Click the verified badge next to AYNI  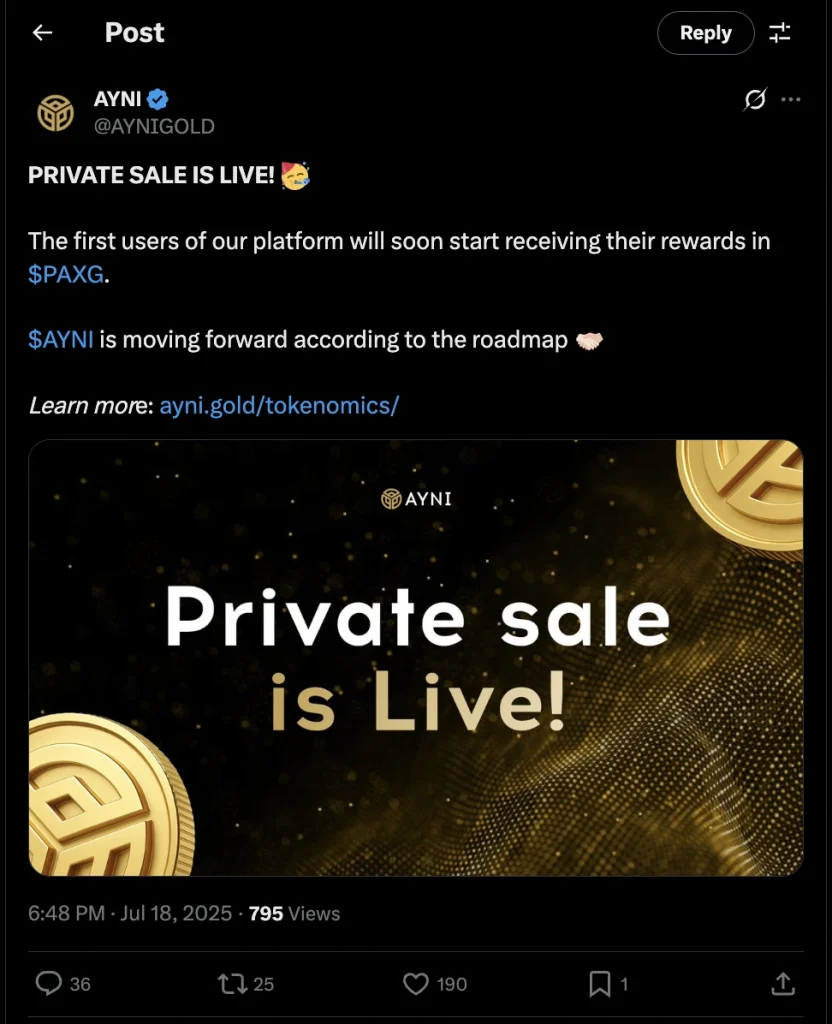pos(158,98)
